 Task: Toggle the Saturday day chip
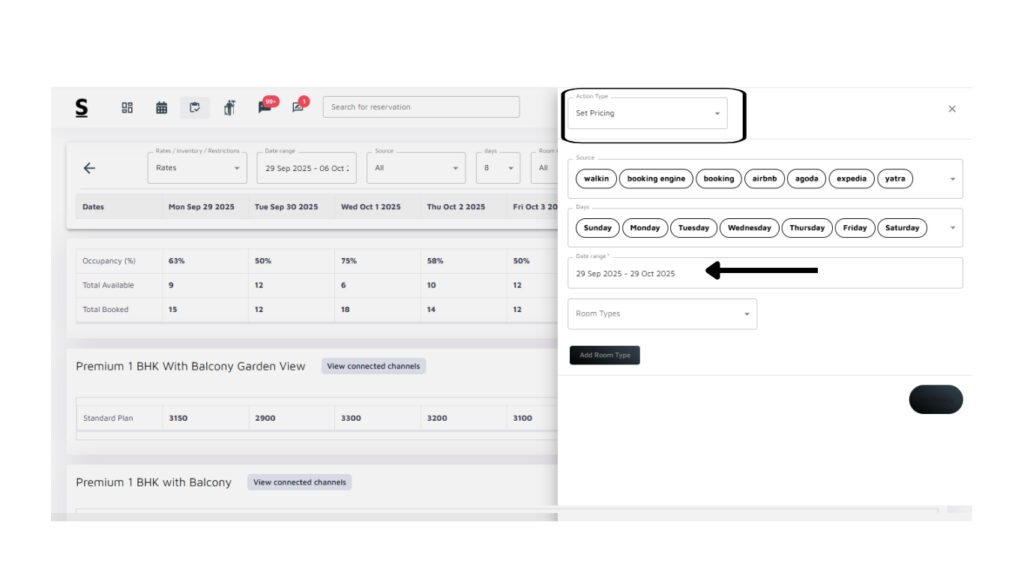pyautogui.click(x=901, y=228)
